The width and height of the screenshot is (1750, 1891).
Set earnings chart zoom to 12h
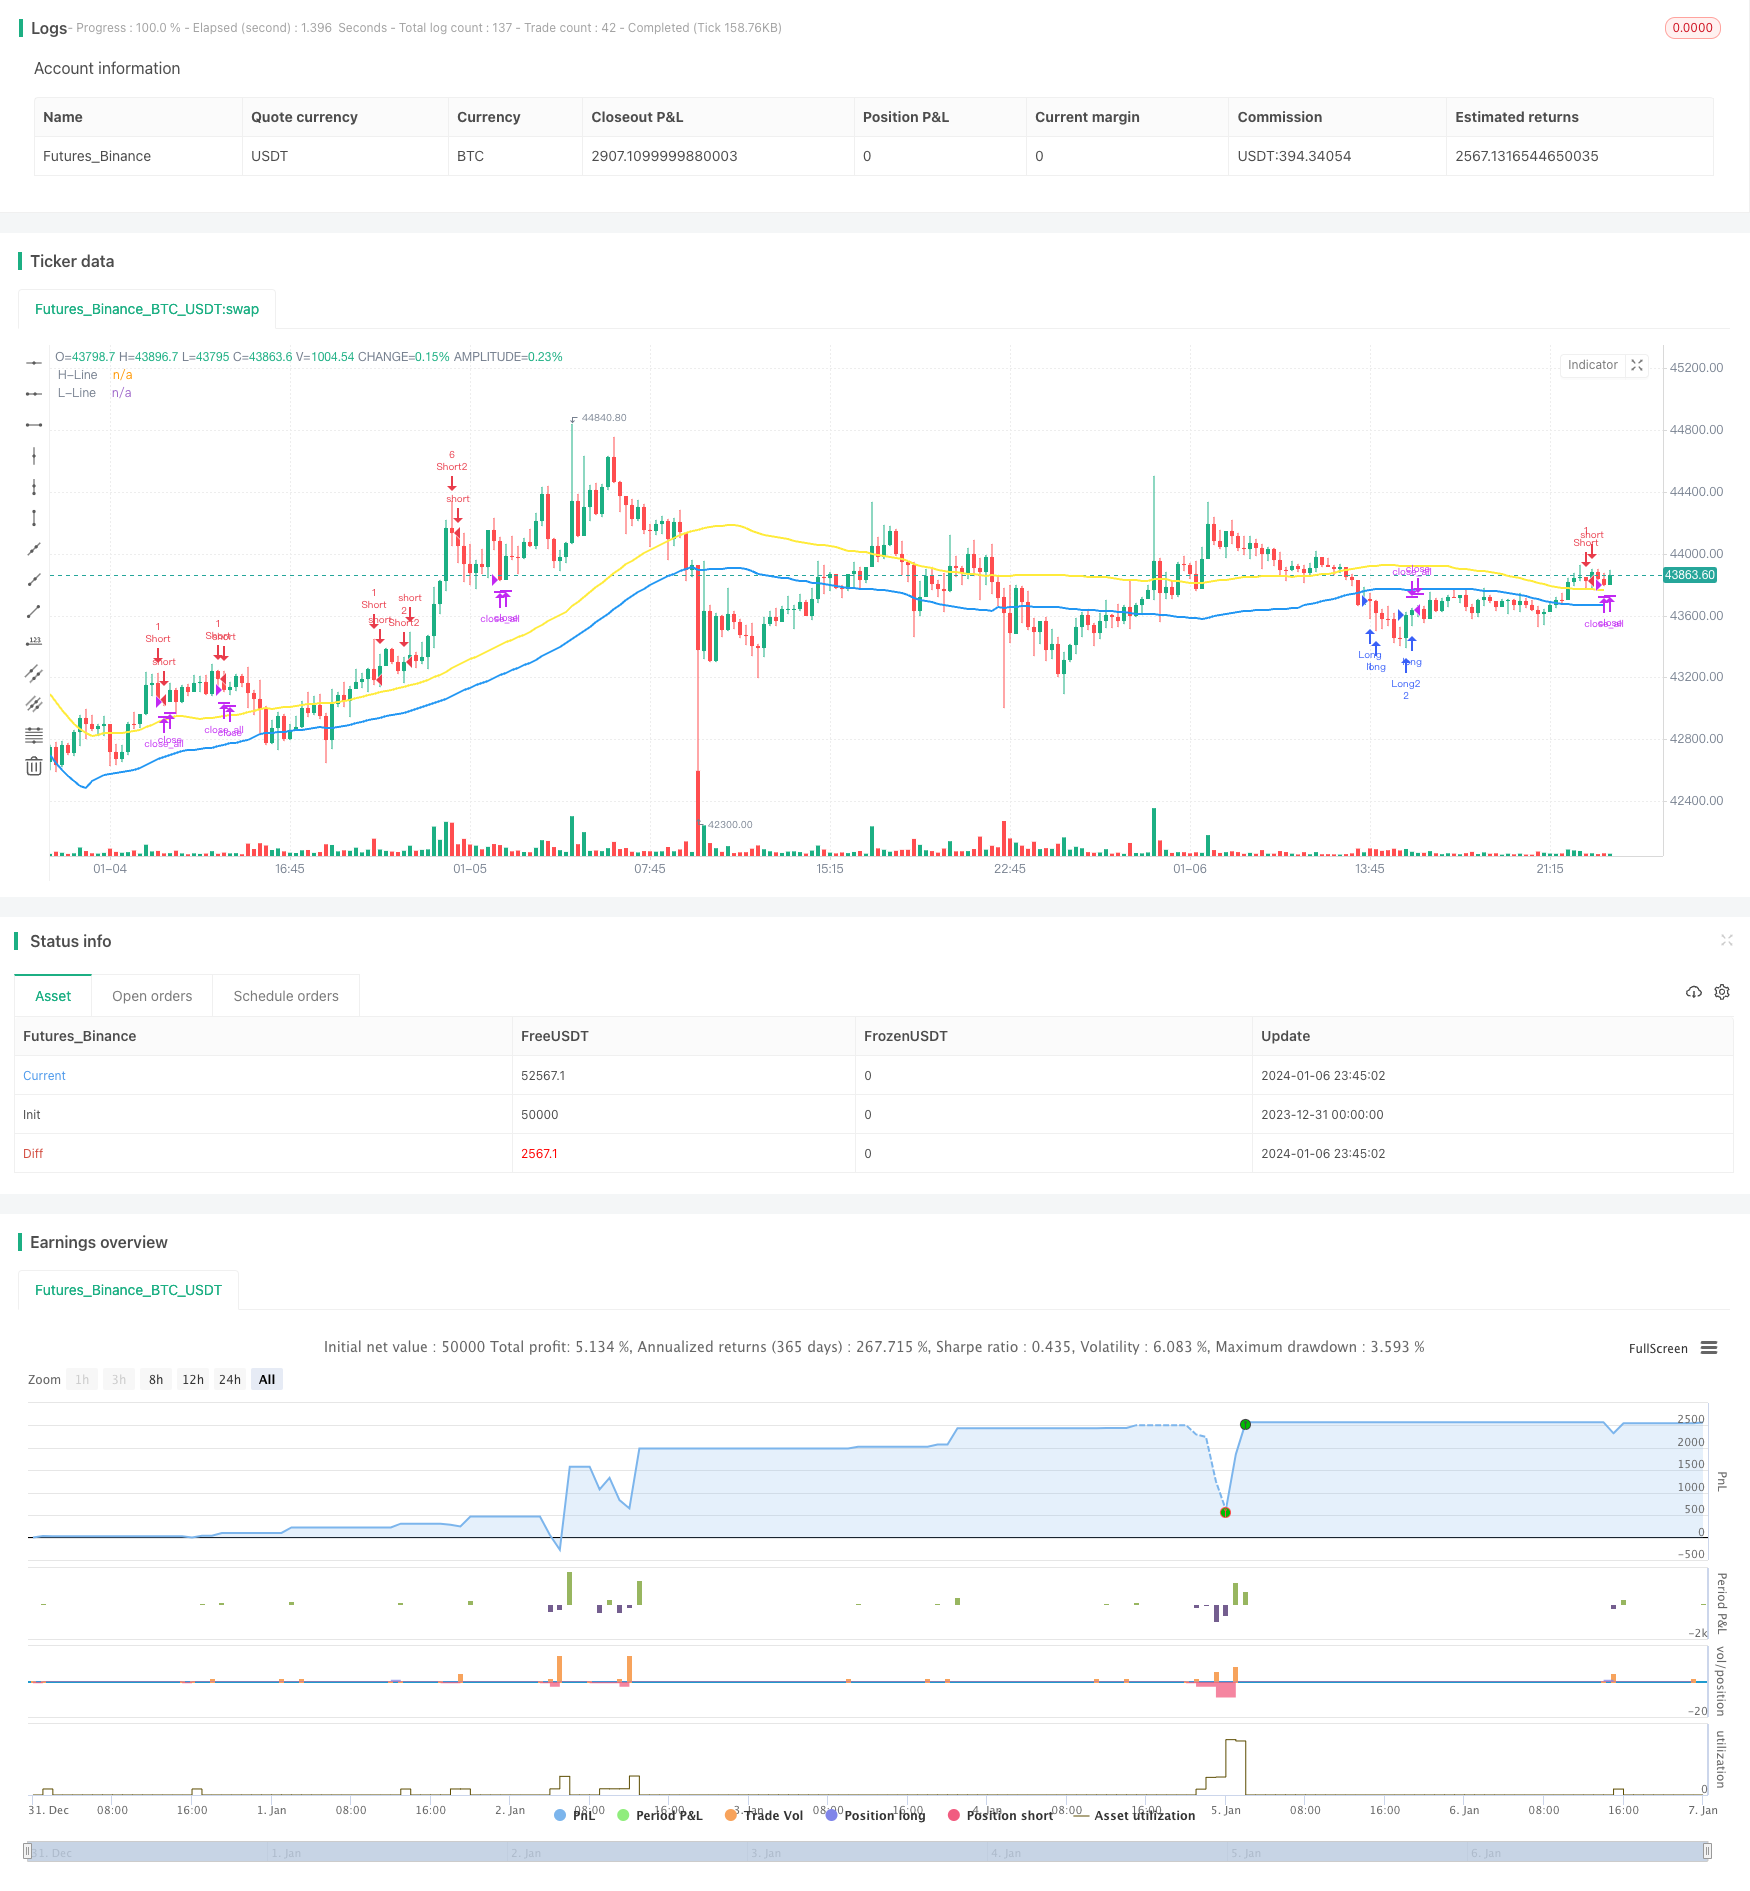pos(193,1379)
